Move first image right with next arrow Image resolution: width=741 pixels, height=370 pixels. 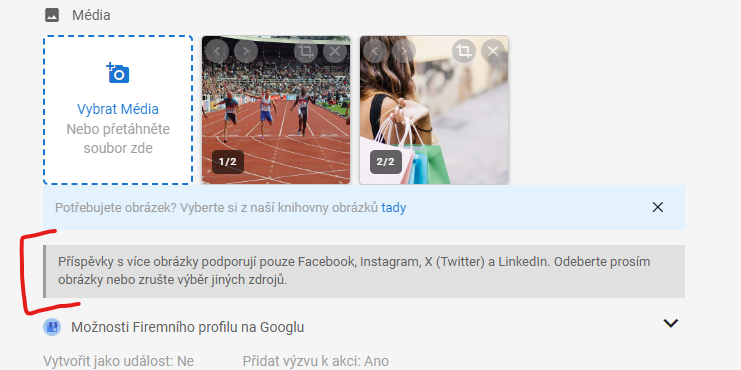(246, 51)
